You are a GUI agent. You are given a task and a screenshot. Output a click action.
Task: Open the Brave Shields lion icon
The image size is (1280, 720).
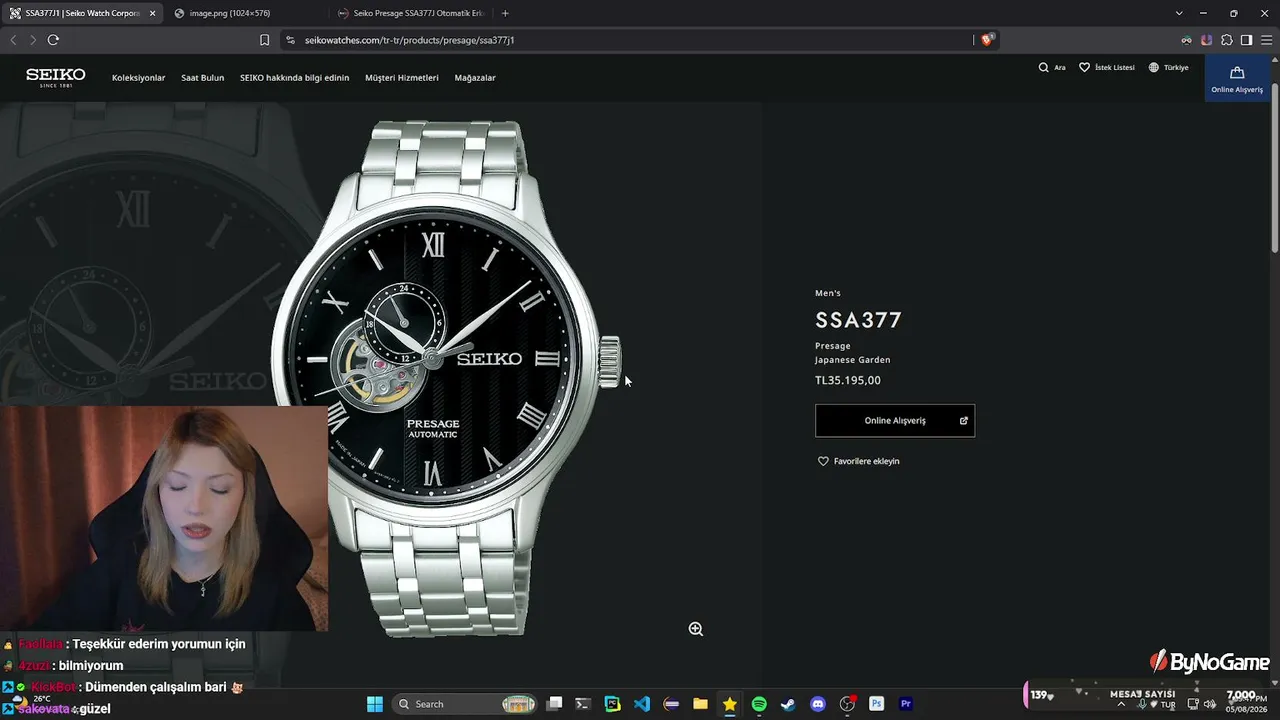coord(987,40)
